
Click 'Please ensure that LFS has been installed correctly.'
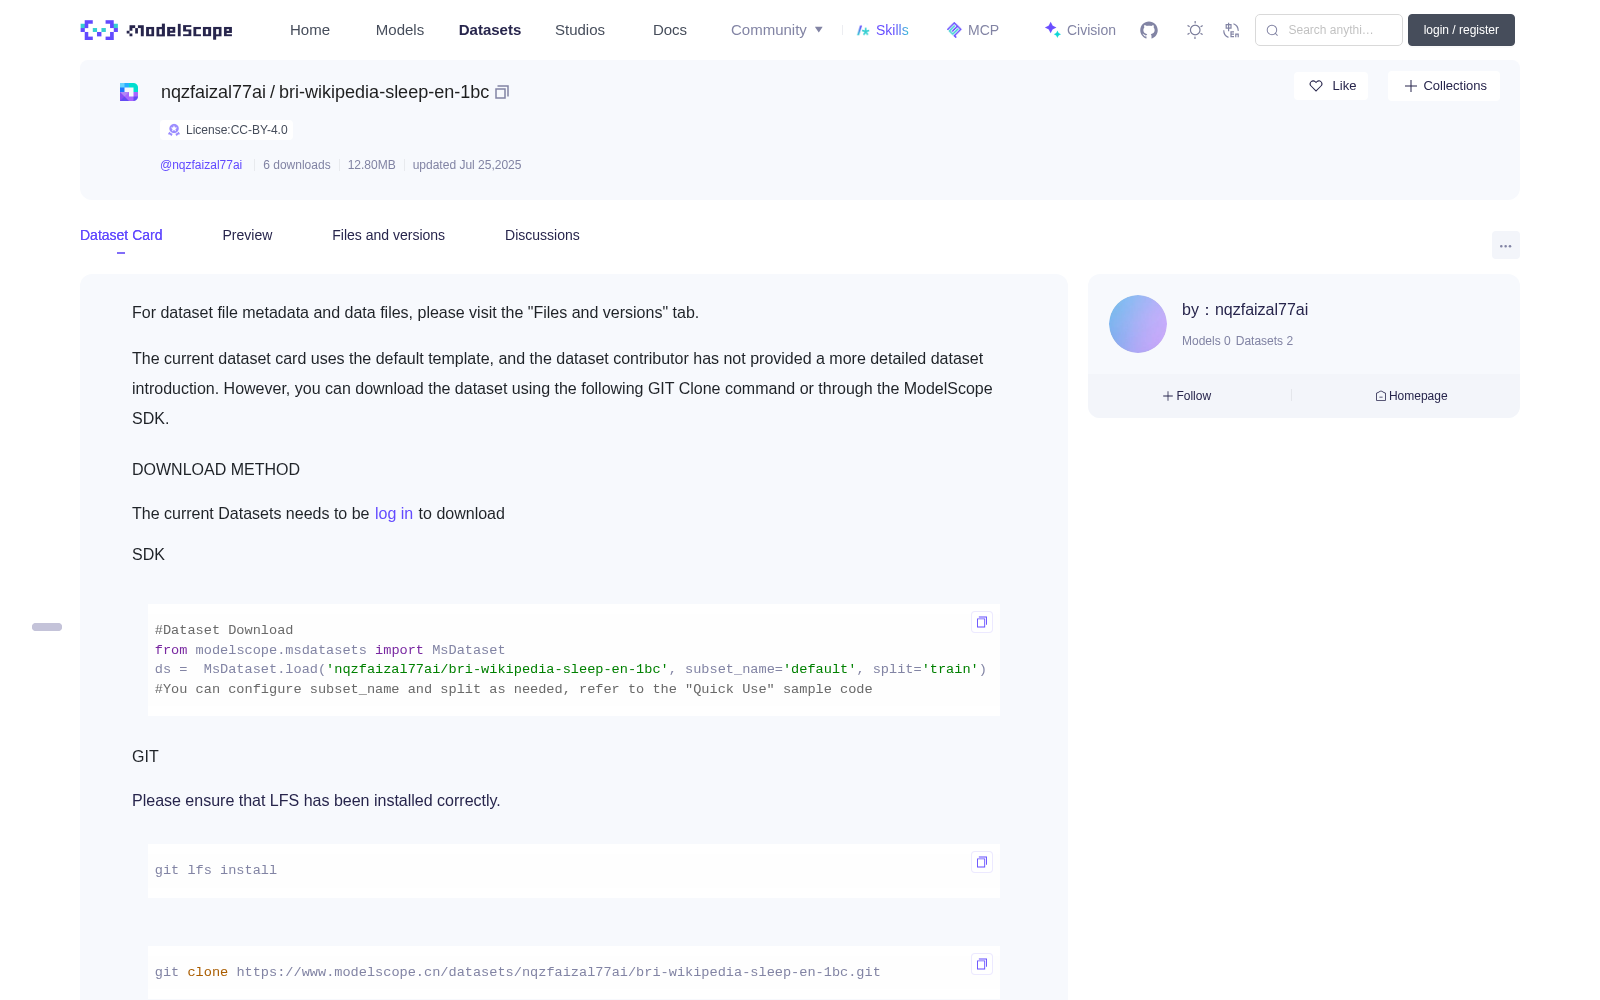click(x=316, y=801)
